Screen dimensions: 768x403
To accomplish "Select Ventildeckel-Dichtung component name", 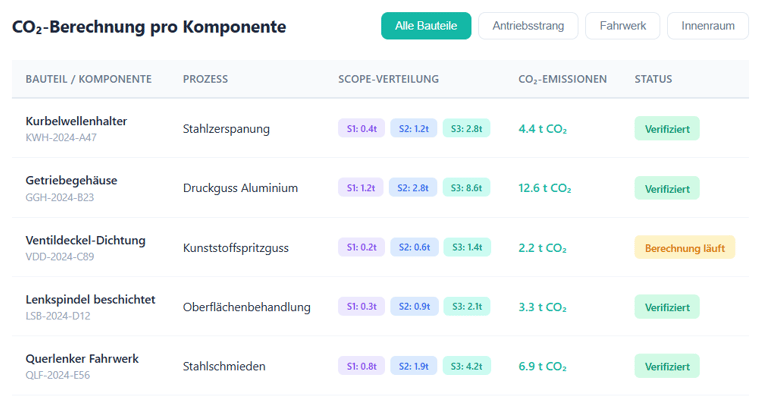I will 85,240.
